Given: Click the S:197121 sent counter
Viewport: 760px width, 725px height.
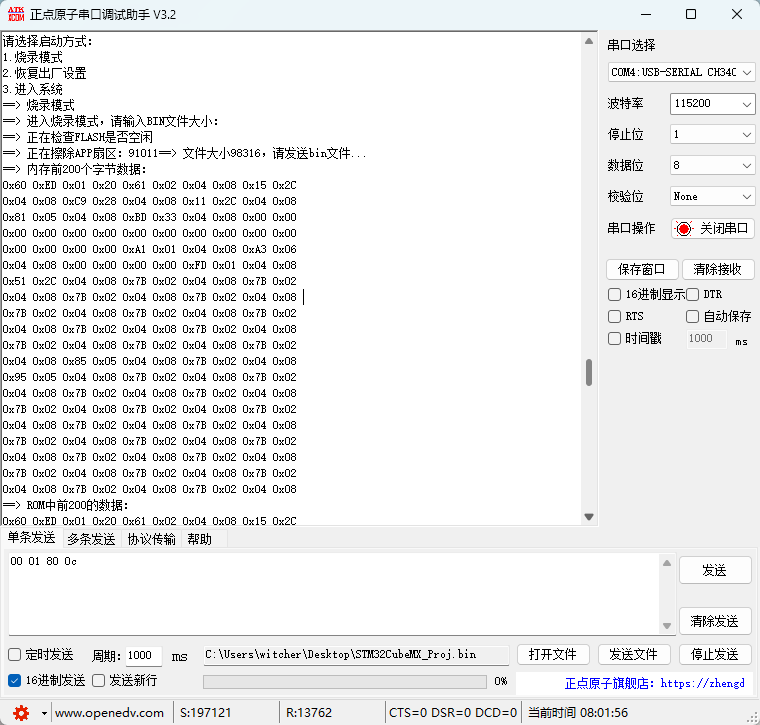Looking at the screenshot, I should tap(206, 713).
